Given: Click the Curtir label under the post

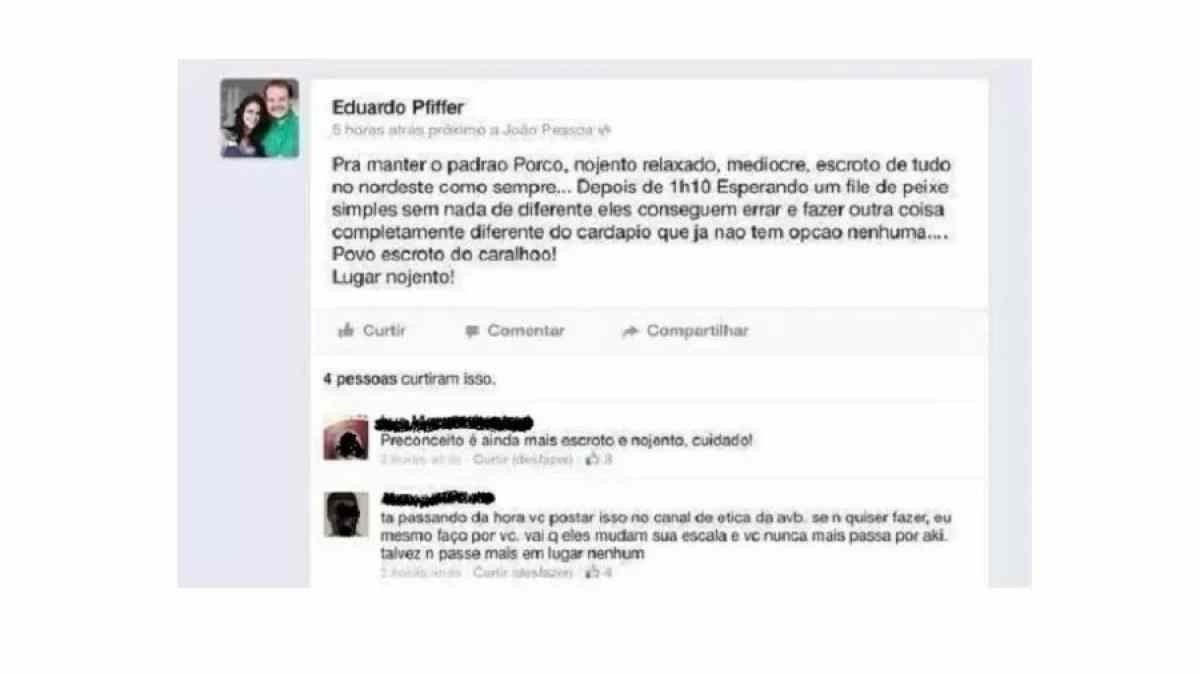Looking at the screenshot, I should tap(384, 331).
